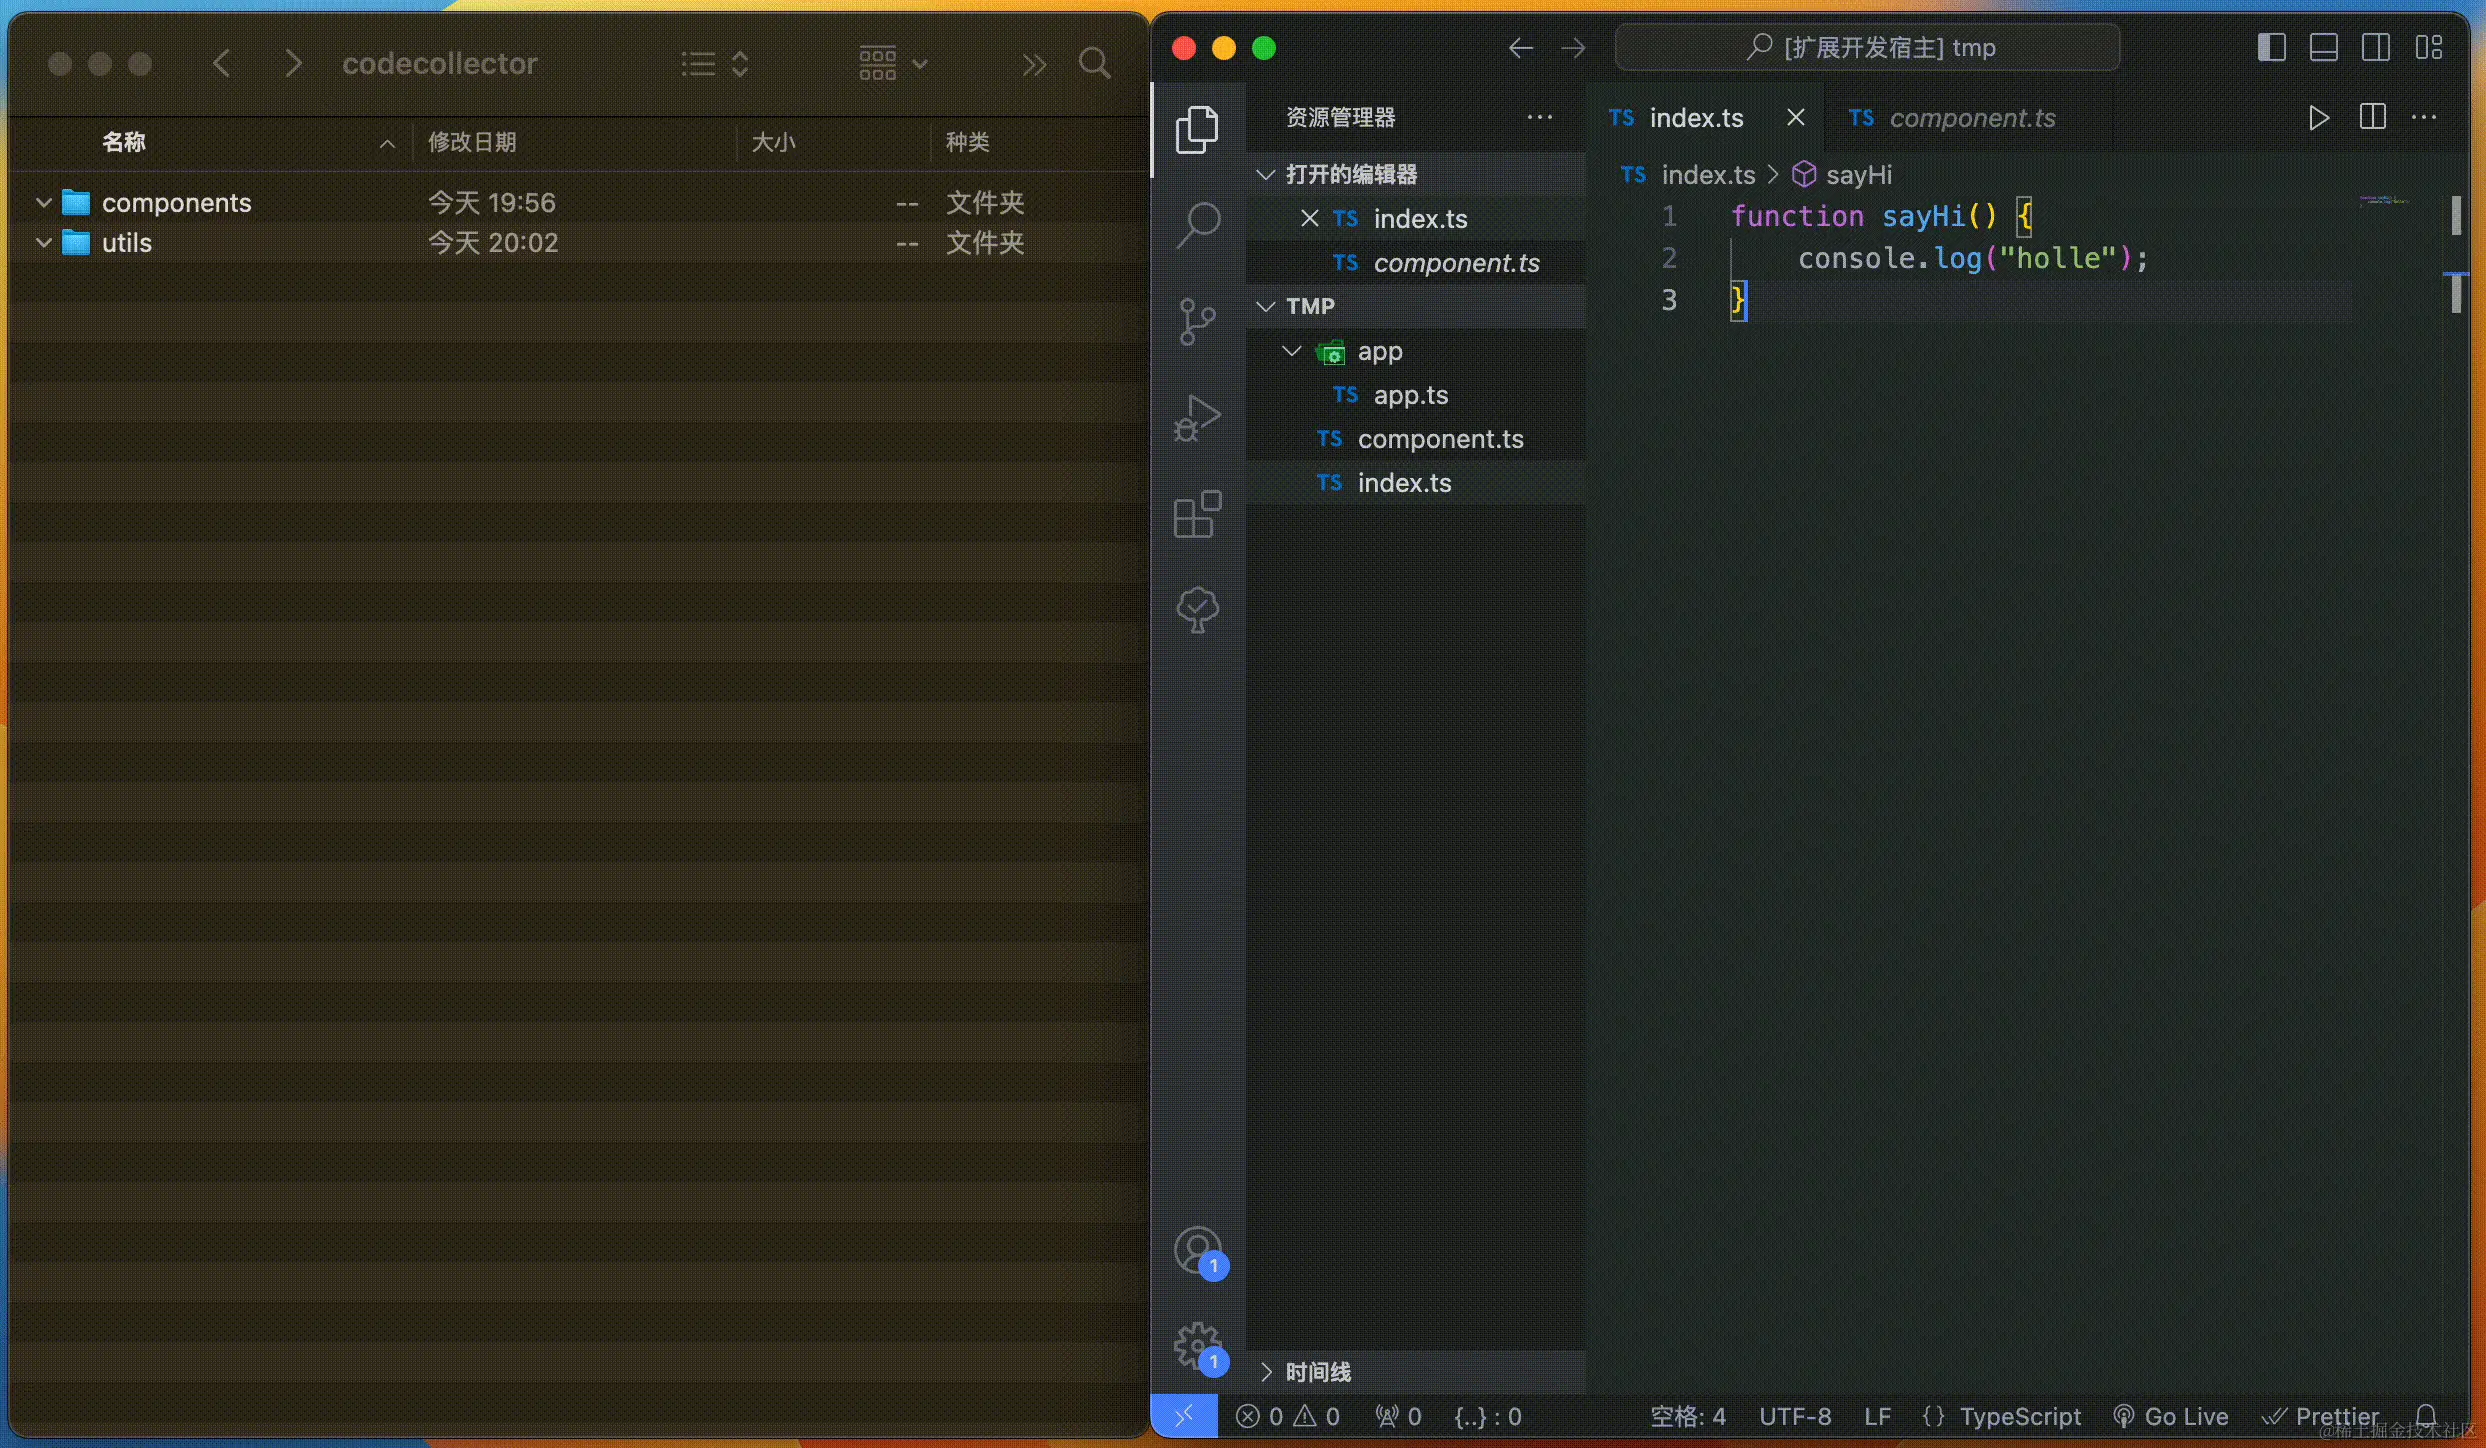Split the editor to the right

tap(2372, 117)
